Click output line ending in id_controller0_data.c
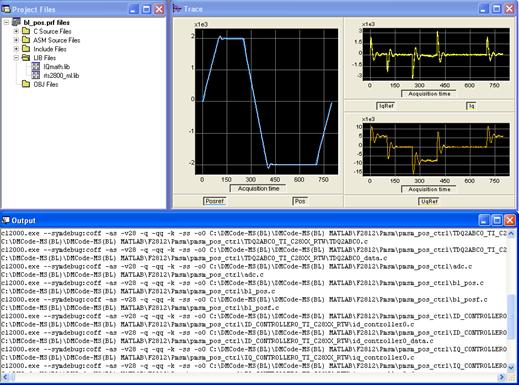The image size is (519, 385). pyautogui.click(x=217, y=341)
